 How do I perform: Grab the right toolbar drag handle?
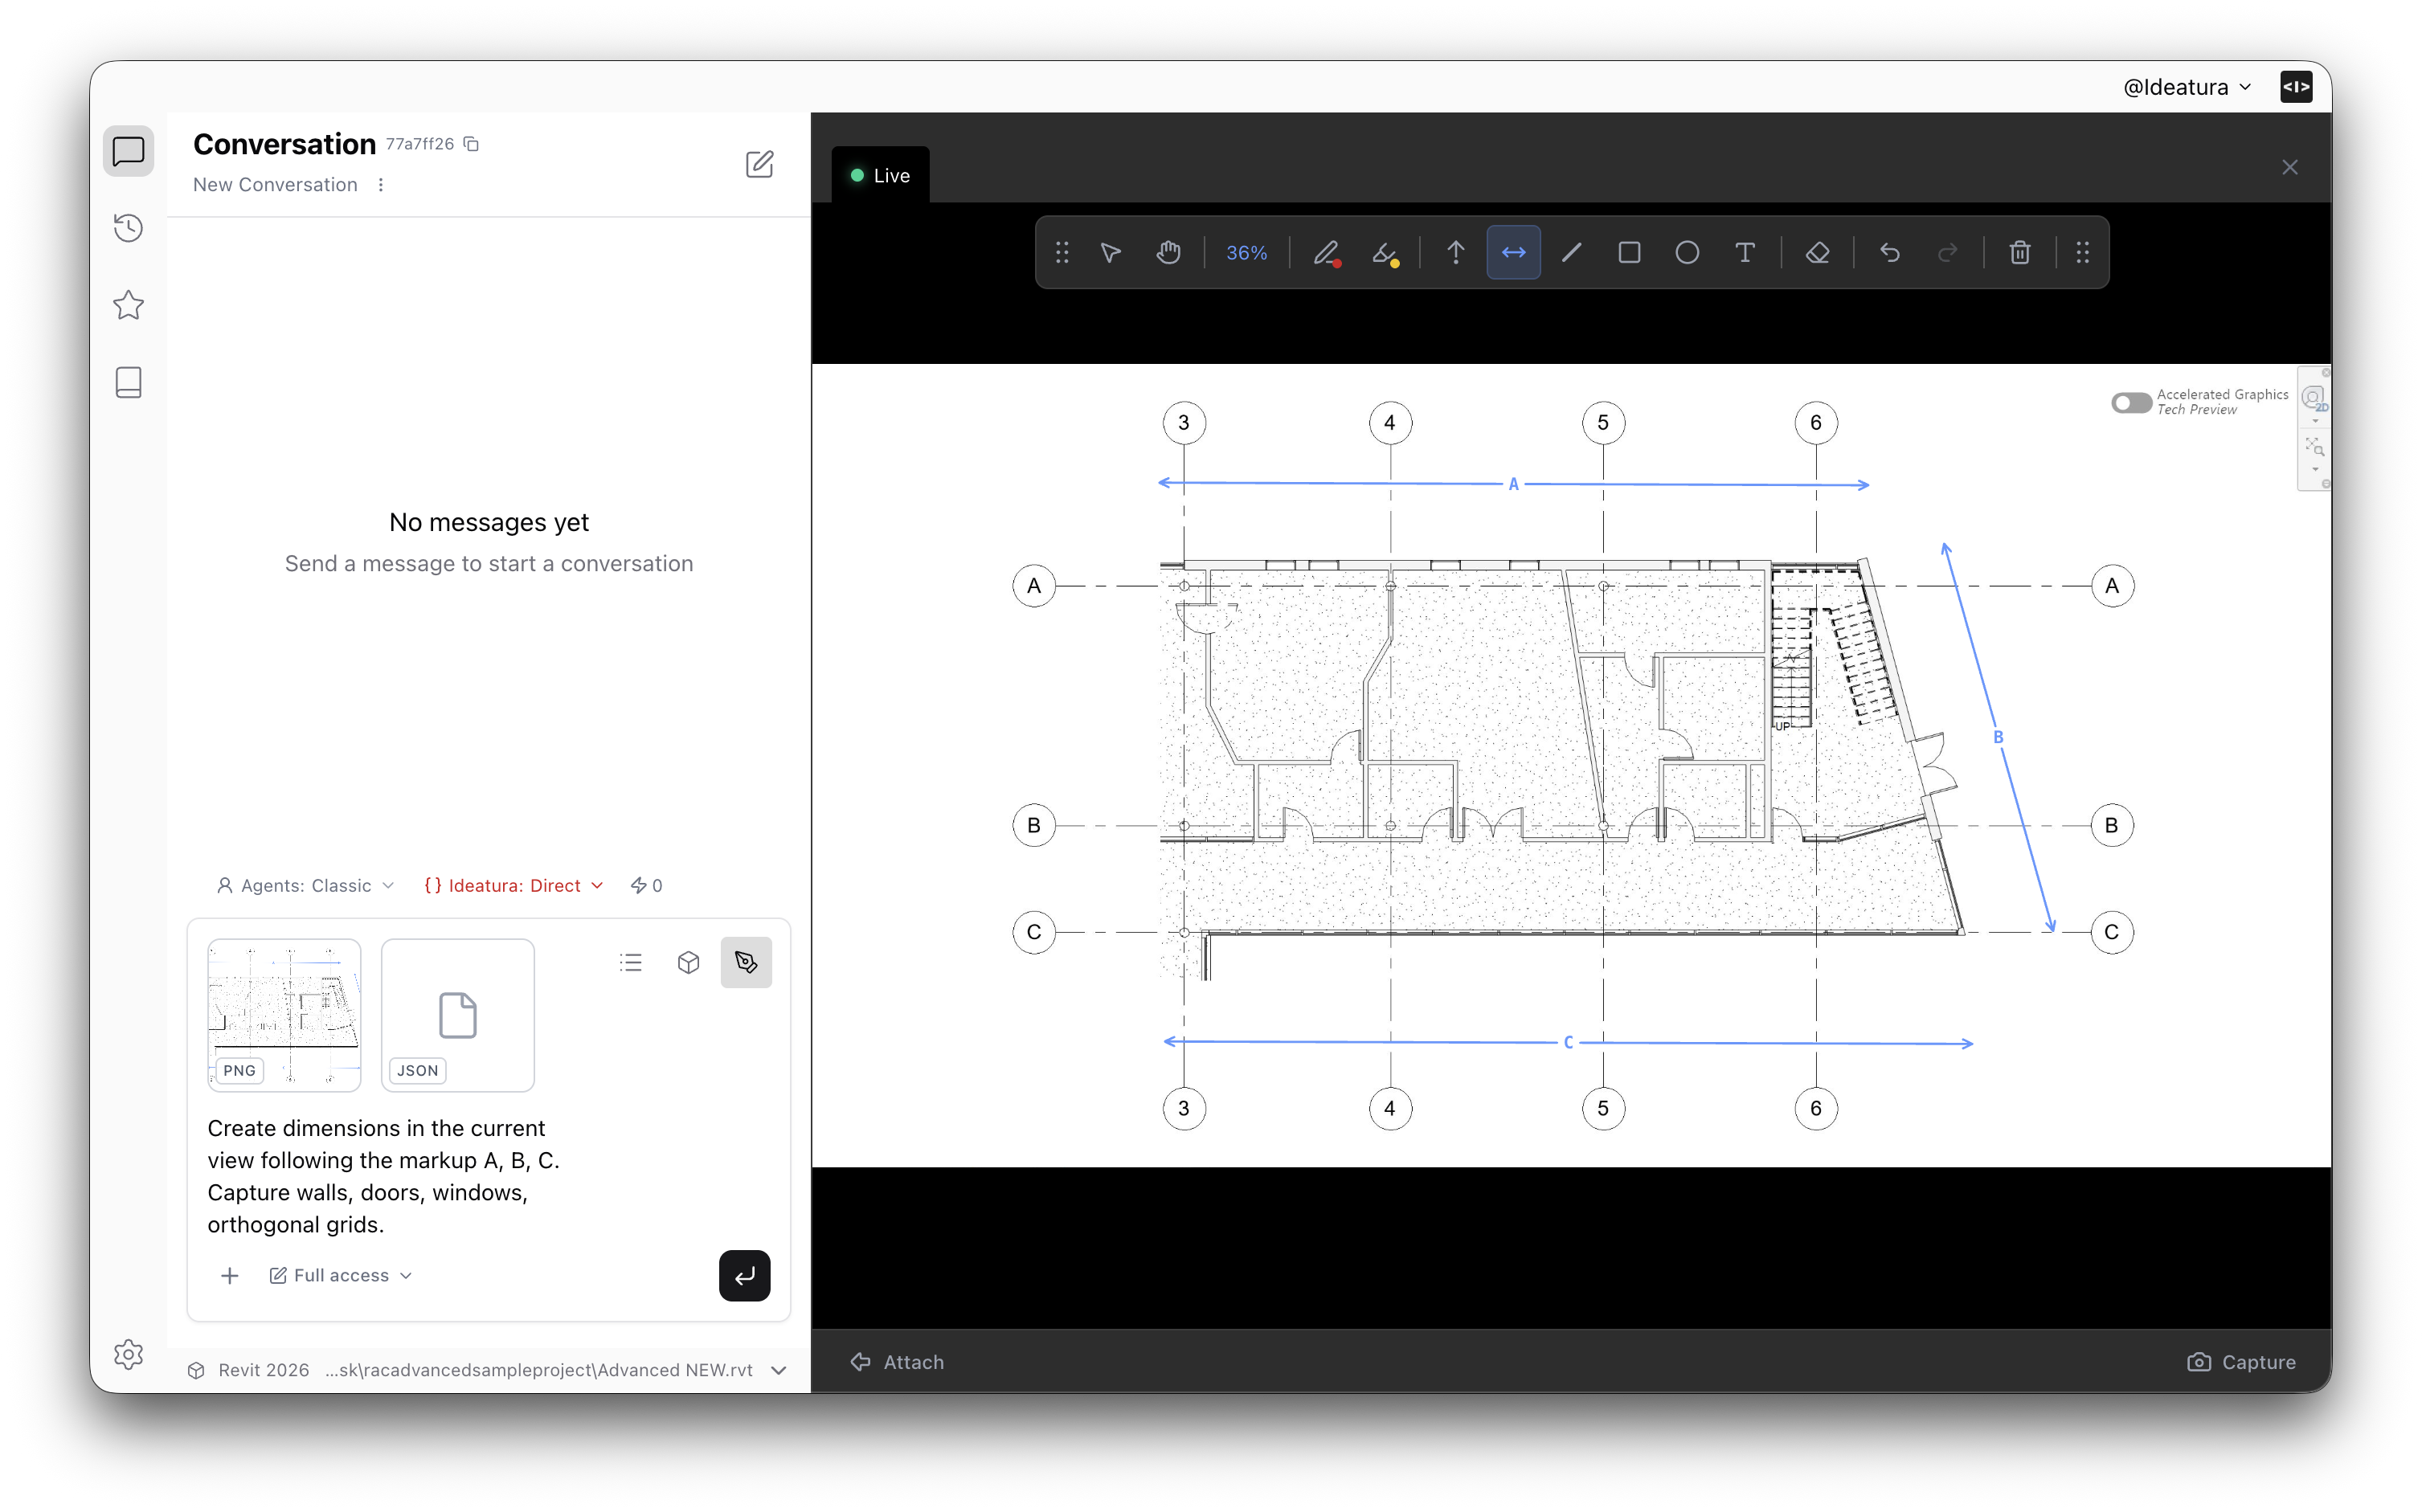(x=2083, y=253)
